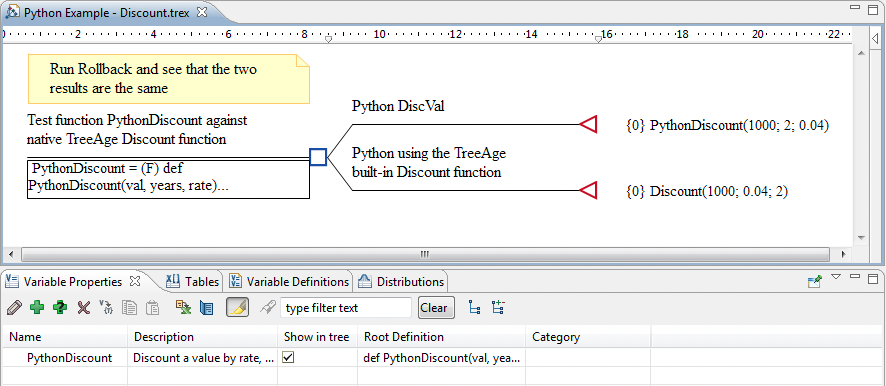Click the collapse tree hierarchy icon
886x386 pixels.
coord(475,307)
